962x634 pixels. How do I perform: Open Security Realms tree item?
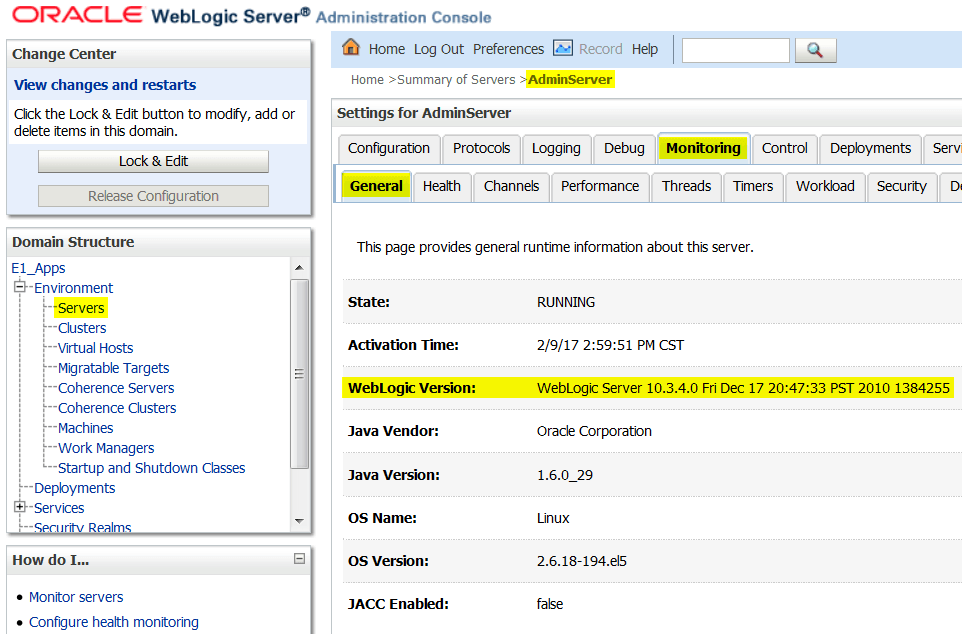coord(83,527)
